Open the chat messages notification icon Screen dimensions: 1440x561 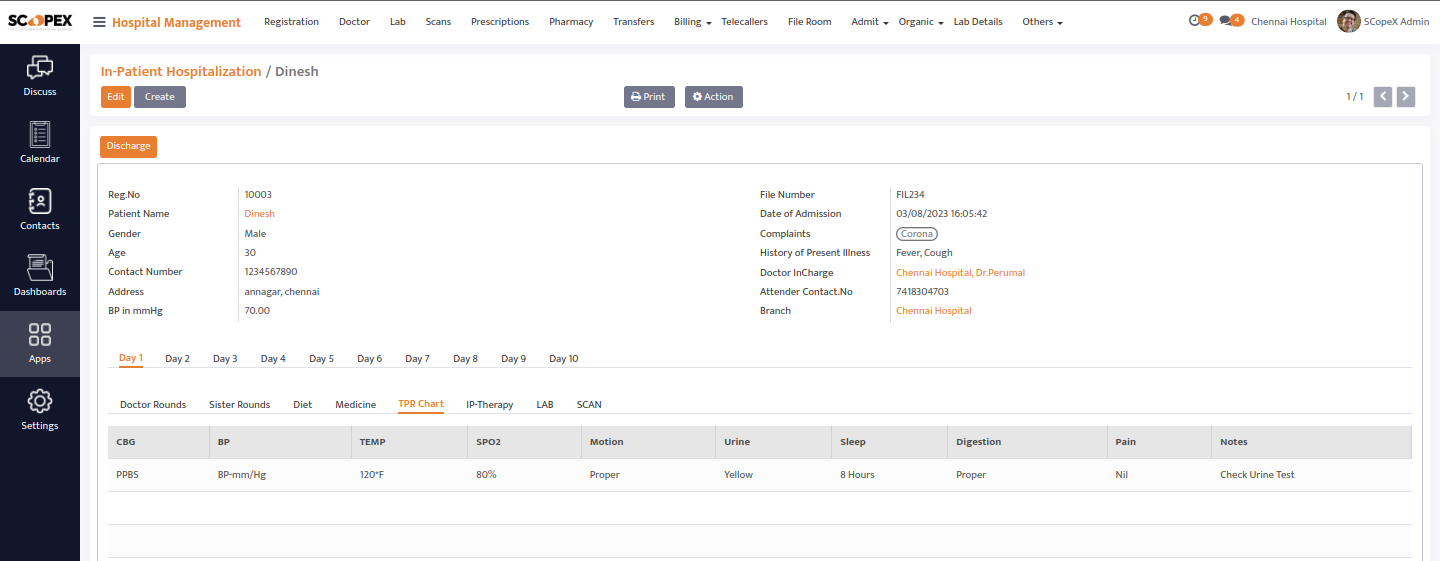1226,21
